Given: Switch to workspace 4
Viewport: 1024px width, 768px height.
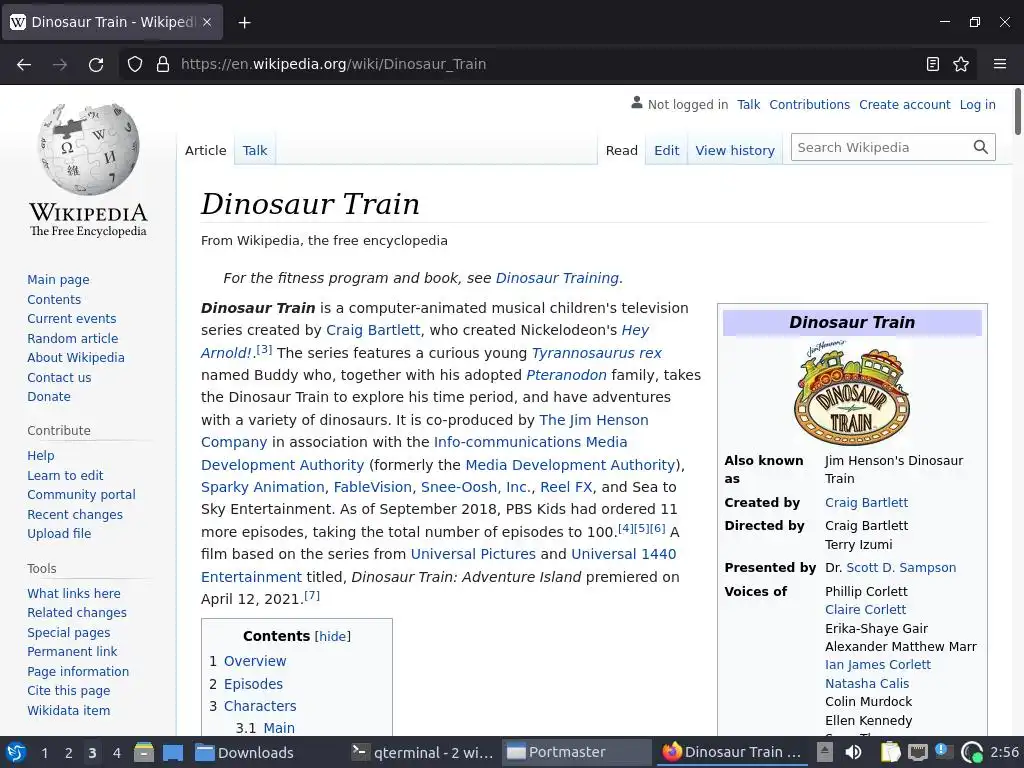Looking at the screenshot, I should click(x=117, y=753).
